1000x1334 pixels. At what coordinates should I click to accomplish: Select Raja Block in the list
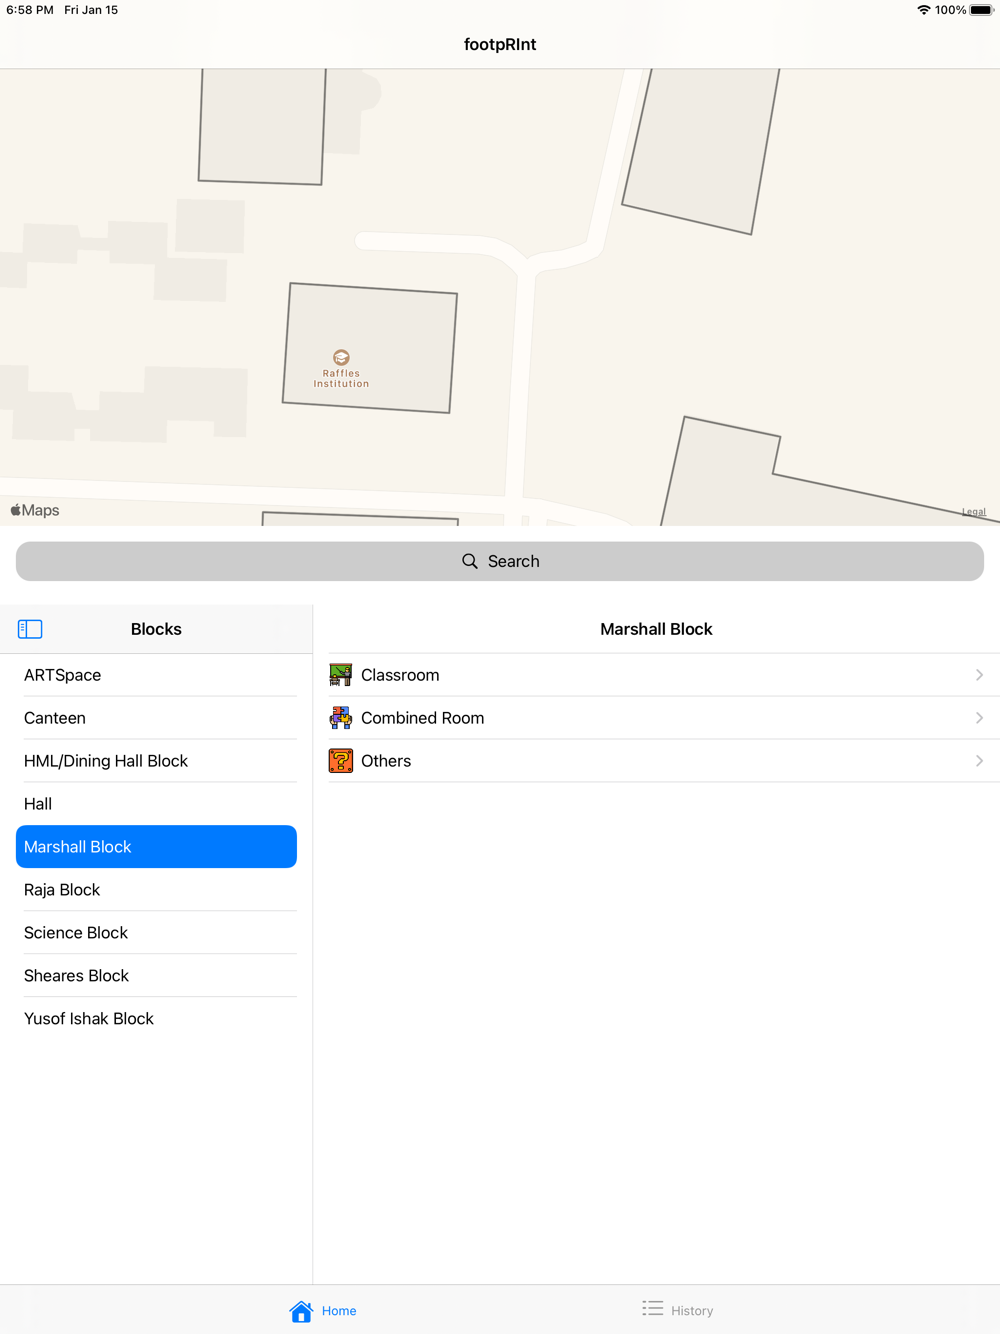(x=156, y=890)
